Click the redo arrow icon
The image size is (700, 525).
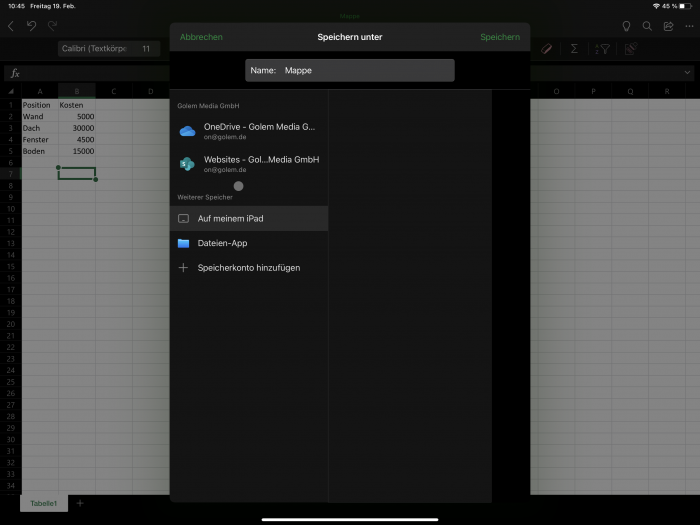tap(52, 26)
